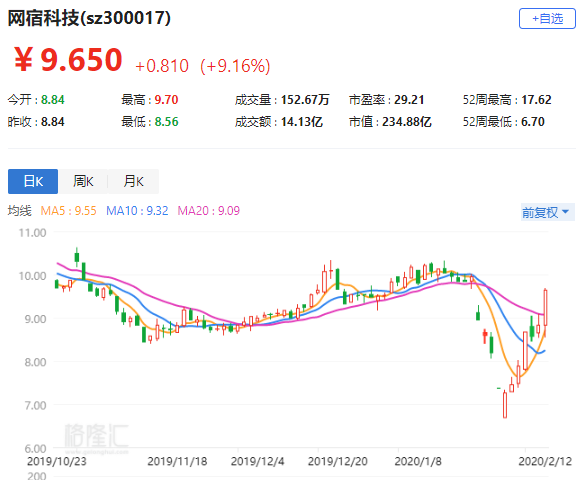Click the 2020/1/8 date axis label
Image resolution: width=582 pixels, height=480 pixels.
(418, 461)
